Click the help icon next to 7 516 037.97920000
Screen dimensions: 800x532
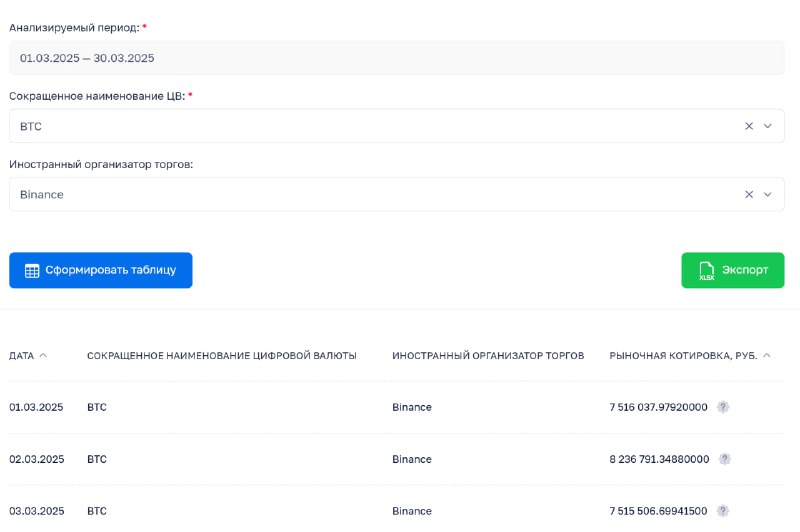point(722,407)
